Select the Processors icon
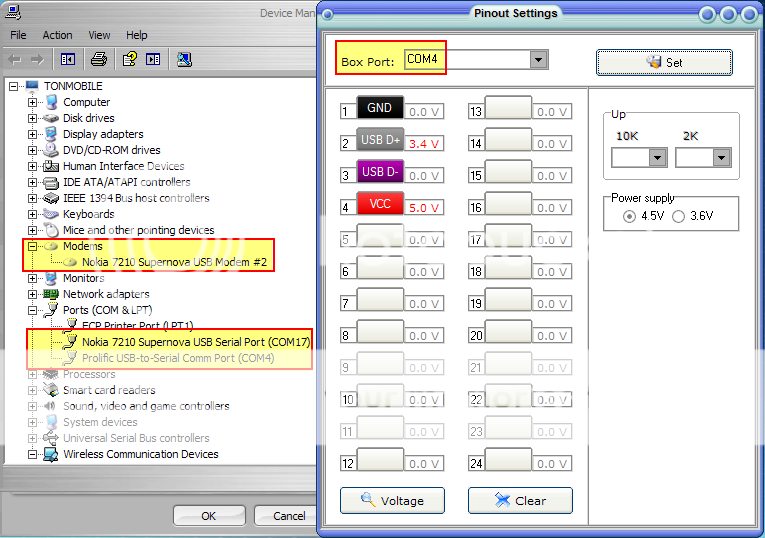Image resolution: width=765 pixels, height=538 pixels. (51, 374)
